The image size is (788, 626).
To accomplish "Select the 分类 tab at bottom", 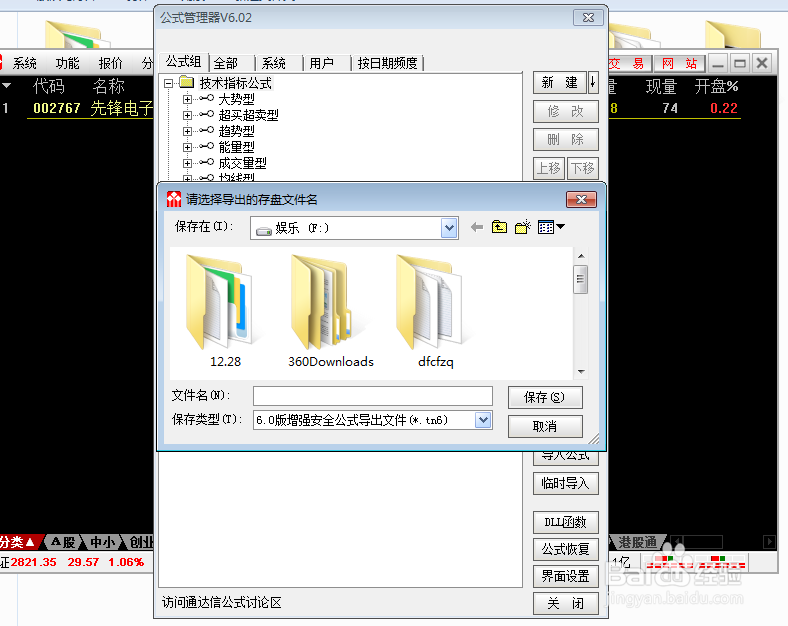I will (18, 542).
